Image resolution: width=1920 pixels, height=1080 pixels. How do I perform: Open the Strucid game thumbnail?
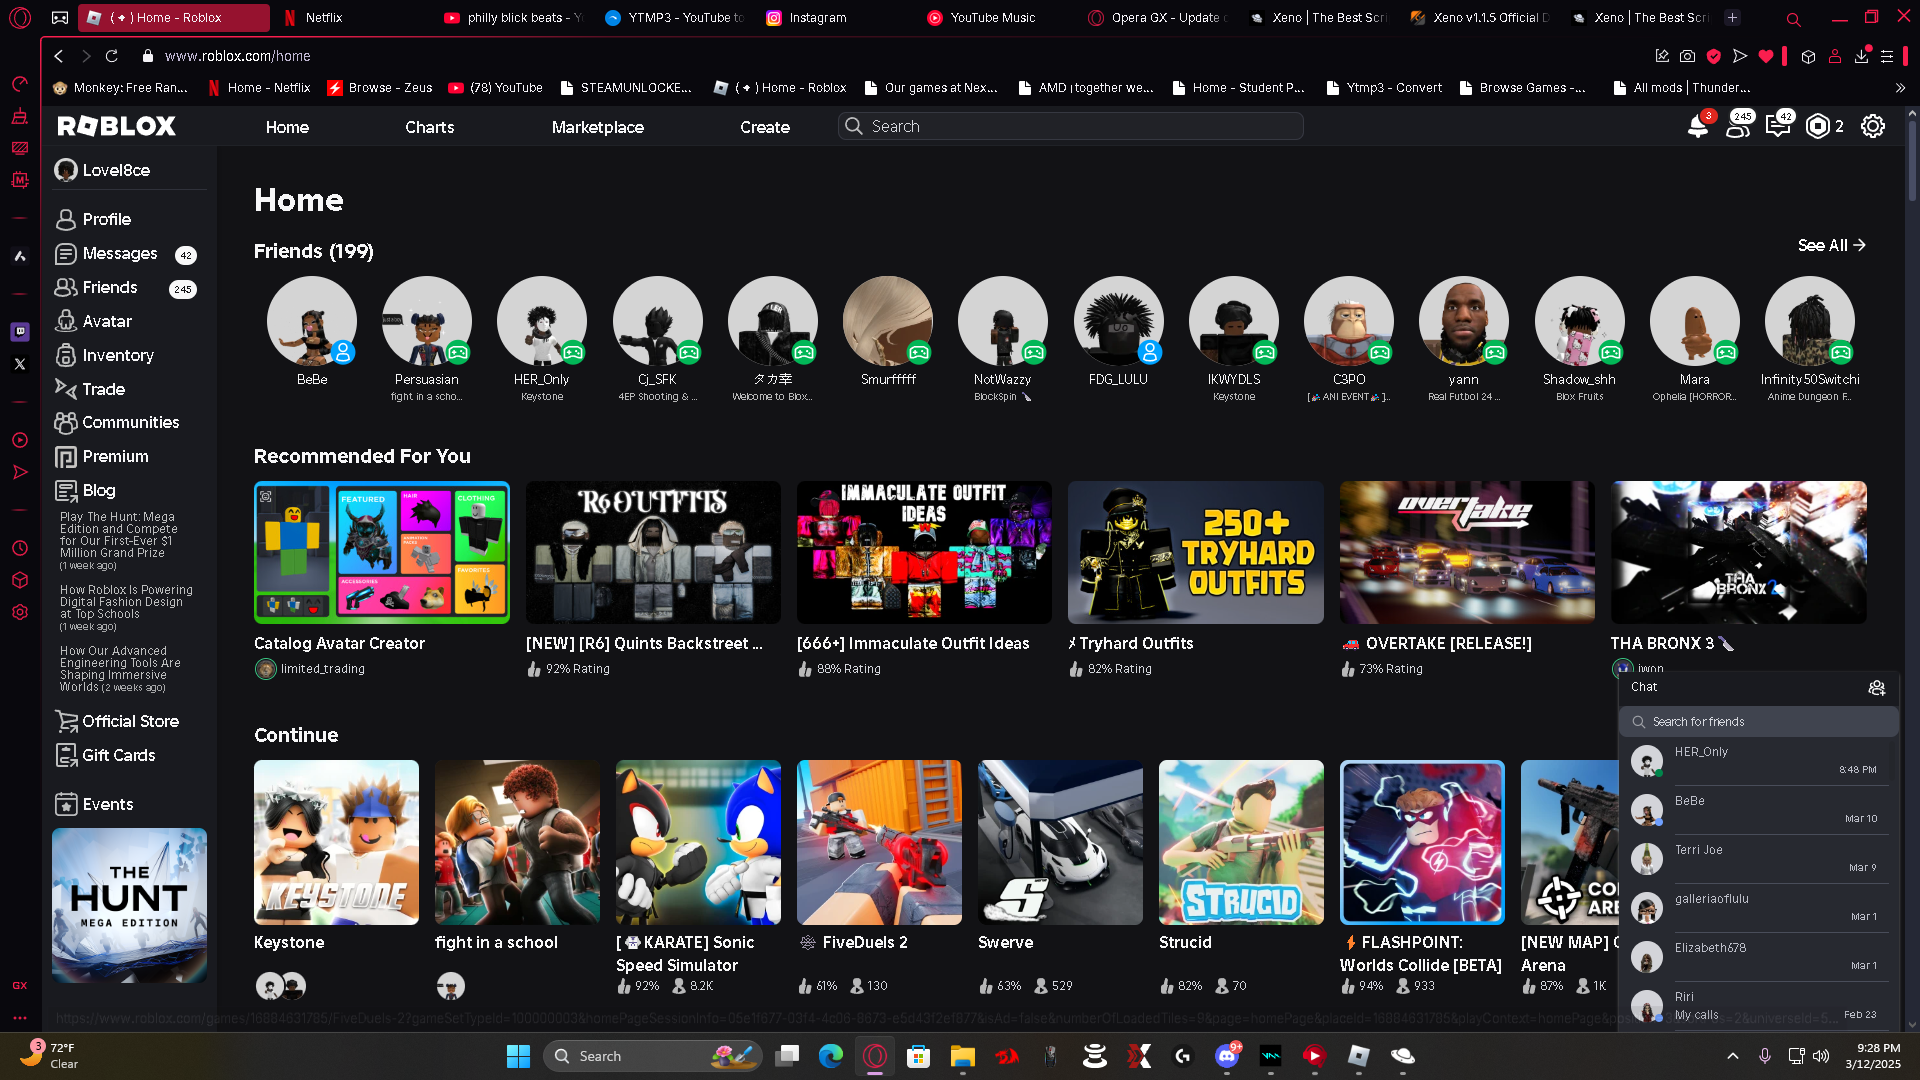(1241, 842)
